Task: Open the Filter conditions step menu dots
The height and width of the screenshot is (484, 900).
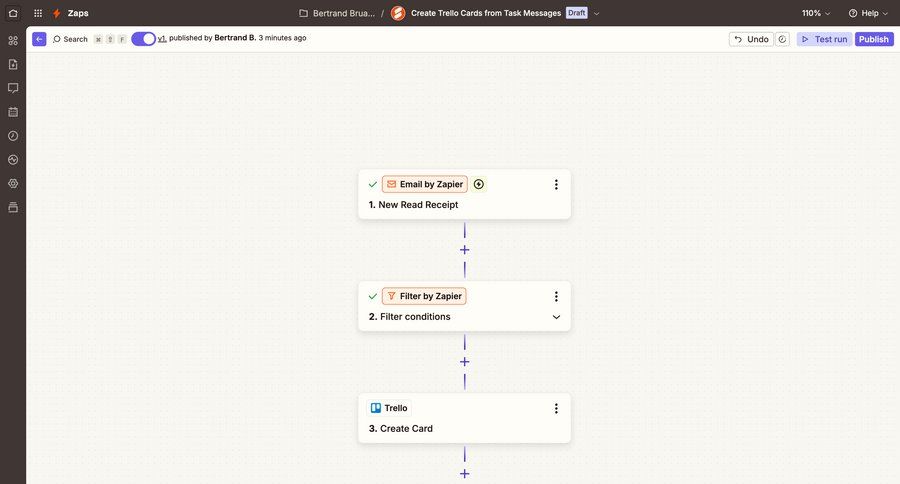Action: (556, 296)
